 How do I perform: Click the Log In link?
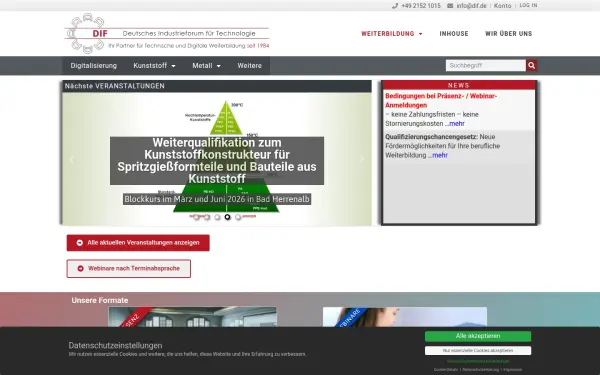[x=528, y=5]
